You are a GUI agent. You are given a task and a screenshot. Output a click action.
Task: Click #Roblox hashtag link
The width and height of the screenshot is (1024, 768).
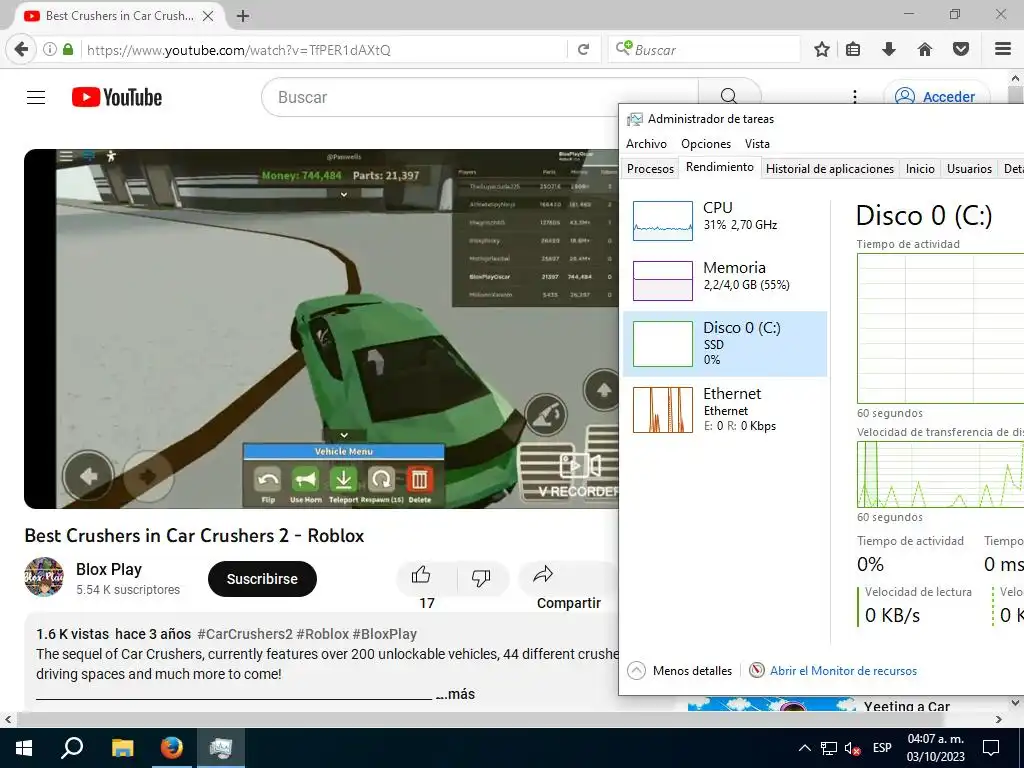coord(323,634)
